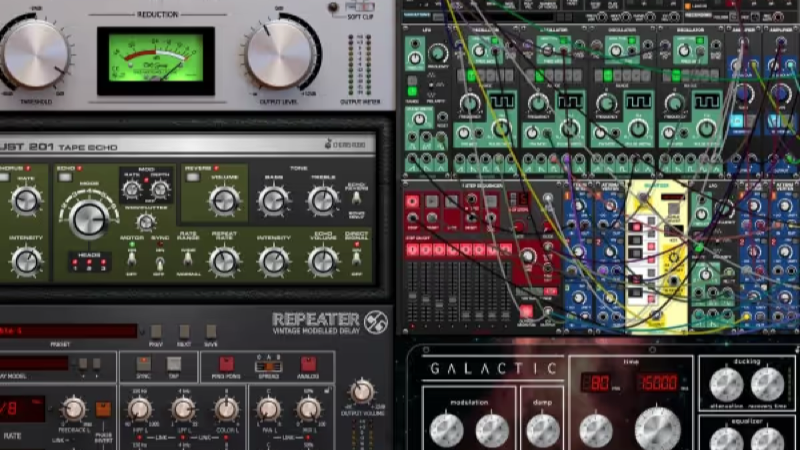Click Heads LED number 3

click(103, 264)
